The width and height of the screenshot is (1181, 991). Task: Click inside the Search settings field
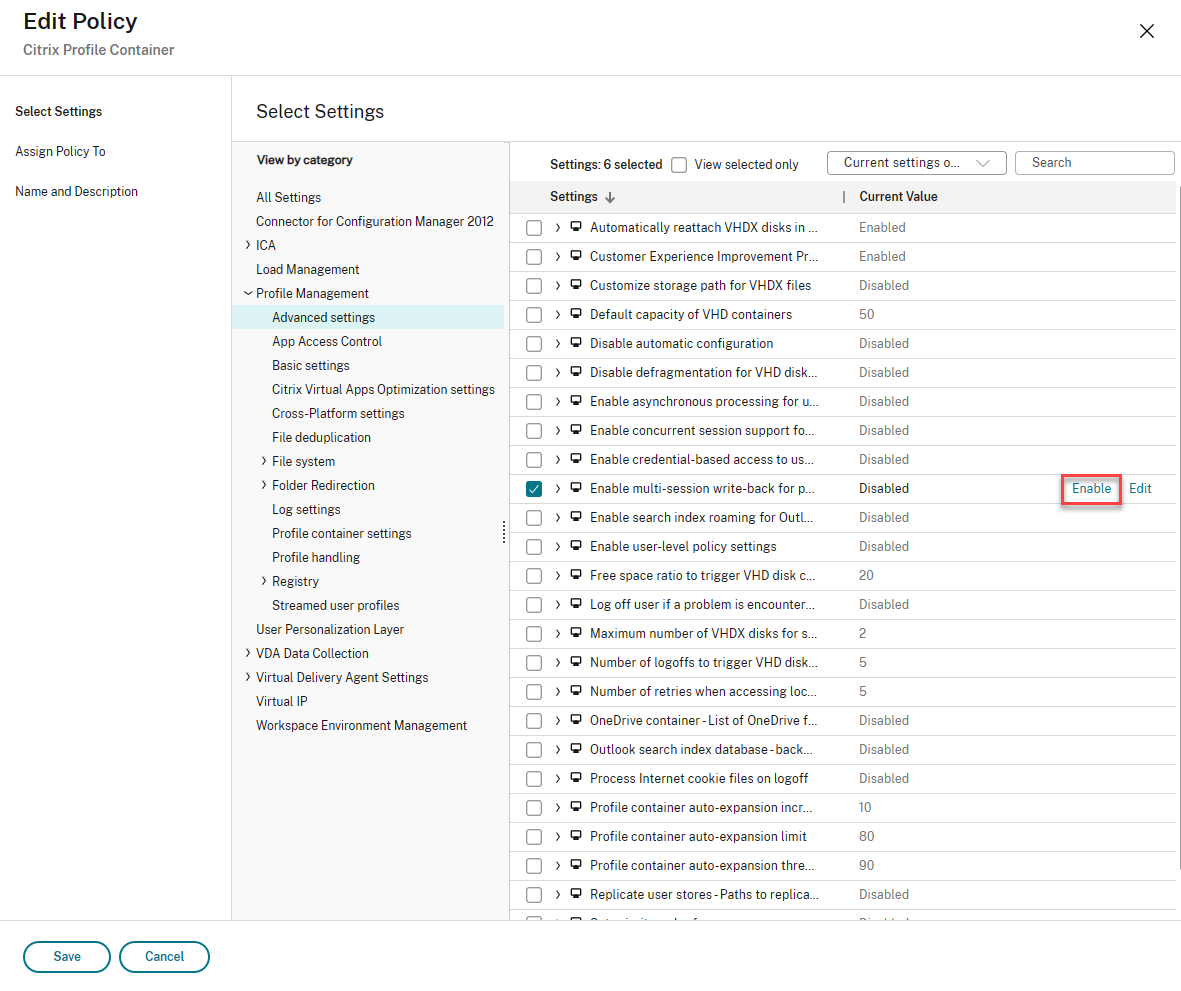tap(1094, 163)
